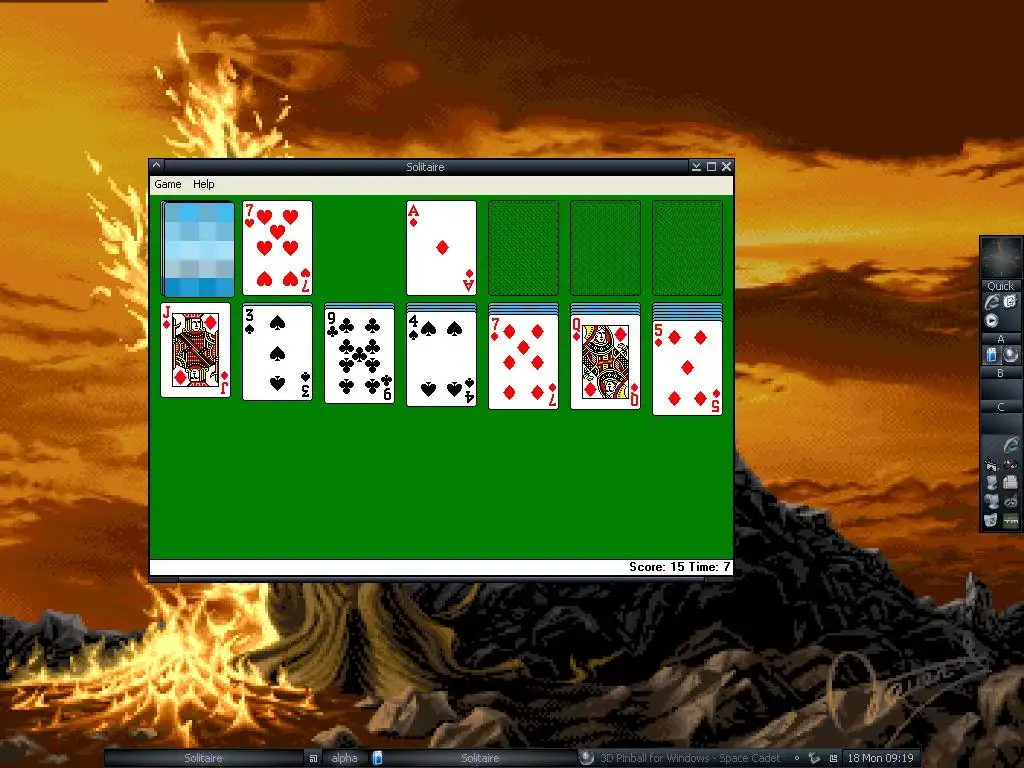Viewport: 1024px width, 768px height.
Task: Select the 4 of spades card
Action: (x=441, y=359)
